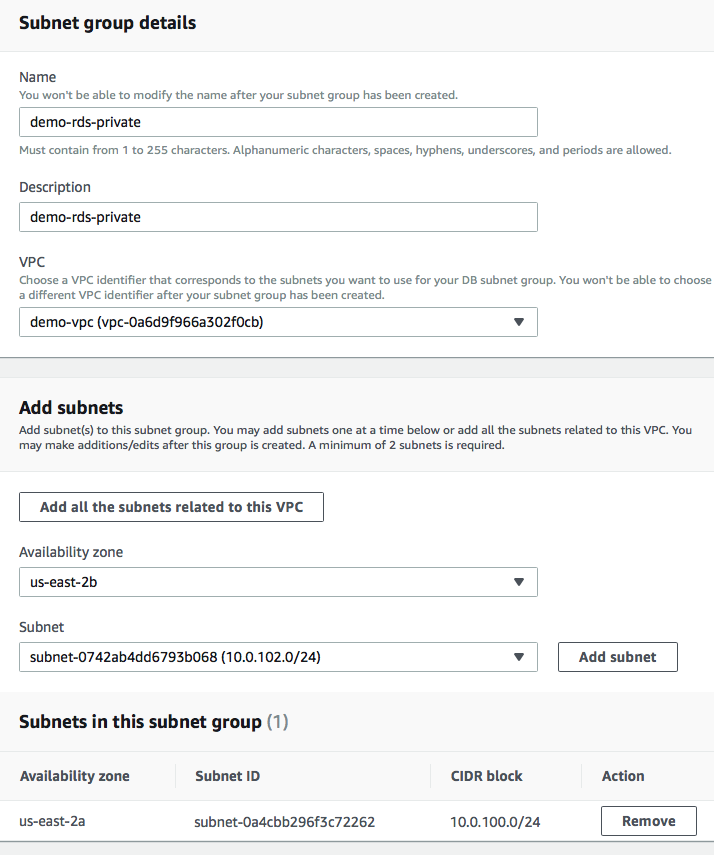
Task: Click the VPC dropdown arrow
Action: tap(518, 322)
